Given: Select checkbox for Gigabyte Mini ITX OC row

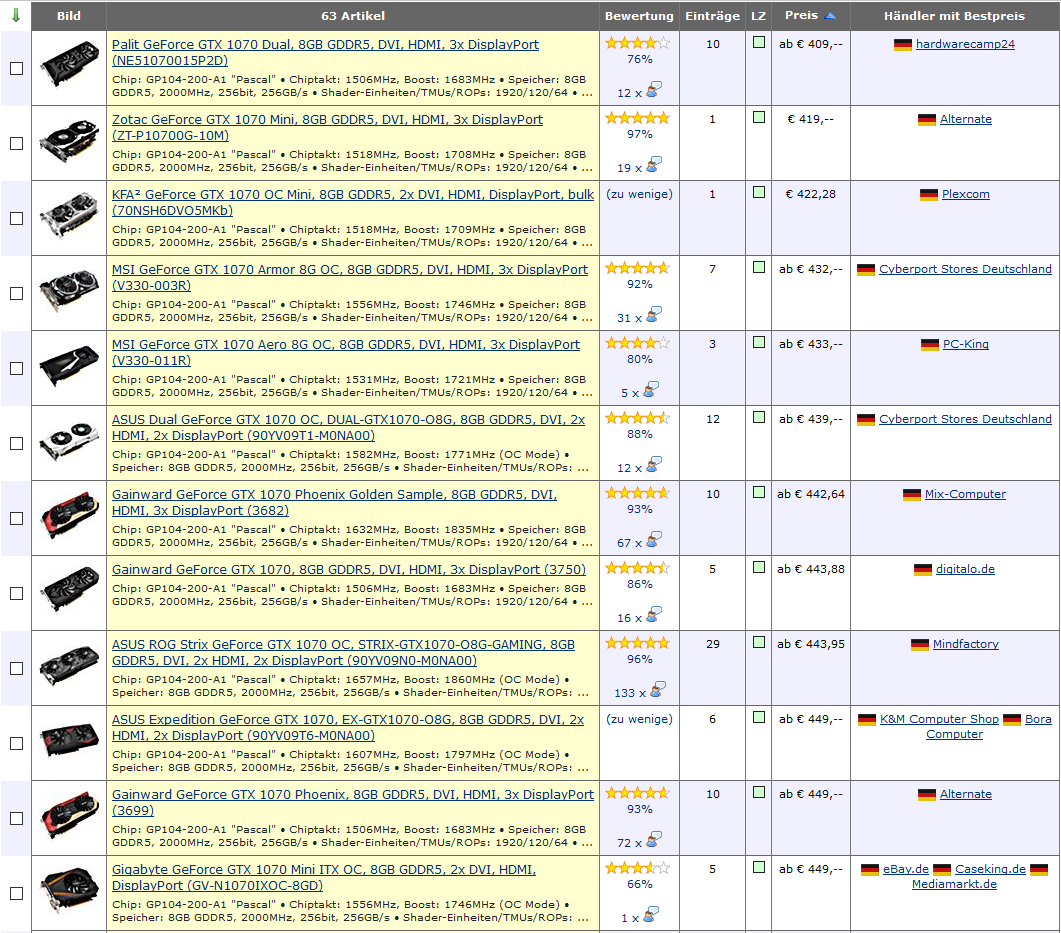Looking at the screenshot, I should pyautogui.click(x=17, y=893).
